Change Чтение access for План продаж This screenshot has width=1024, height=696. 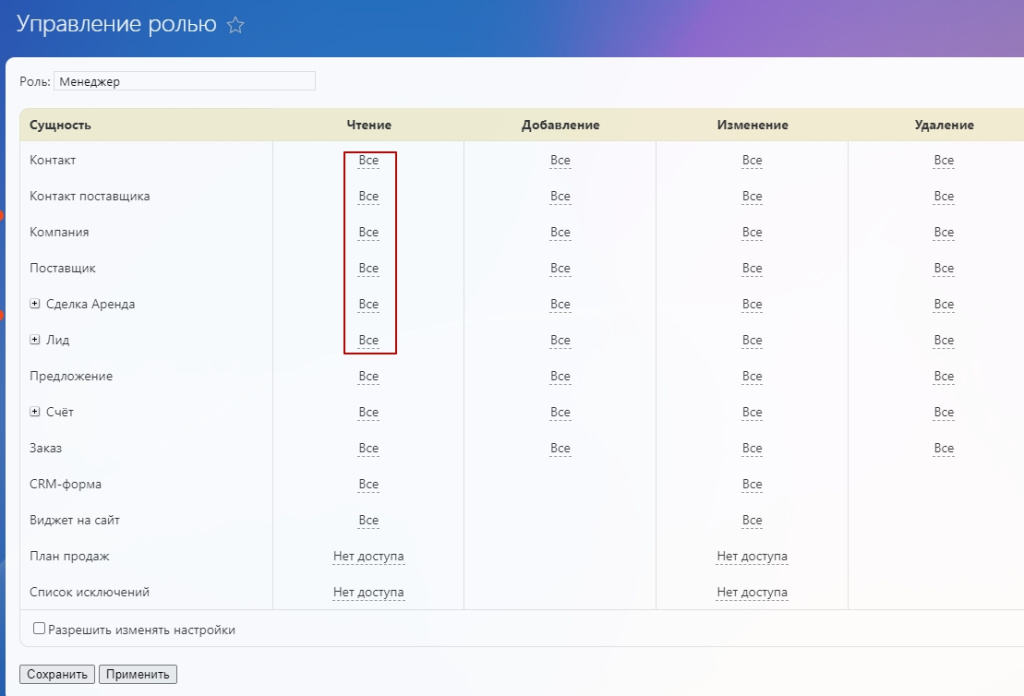point(368,556)
